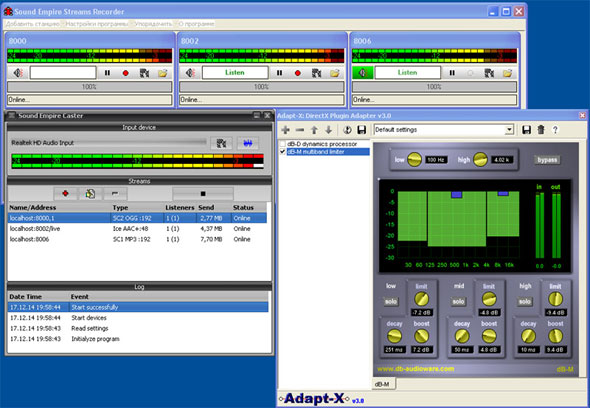Viewport: 590px width, 408px height.
Task: Pause the 8000 stream recorder
Action: pyautogui.click(x=107, y=73)
